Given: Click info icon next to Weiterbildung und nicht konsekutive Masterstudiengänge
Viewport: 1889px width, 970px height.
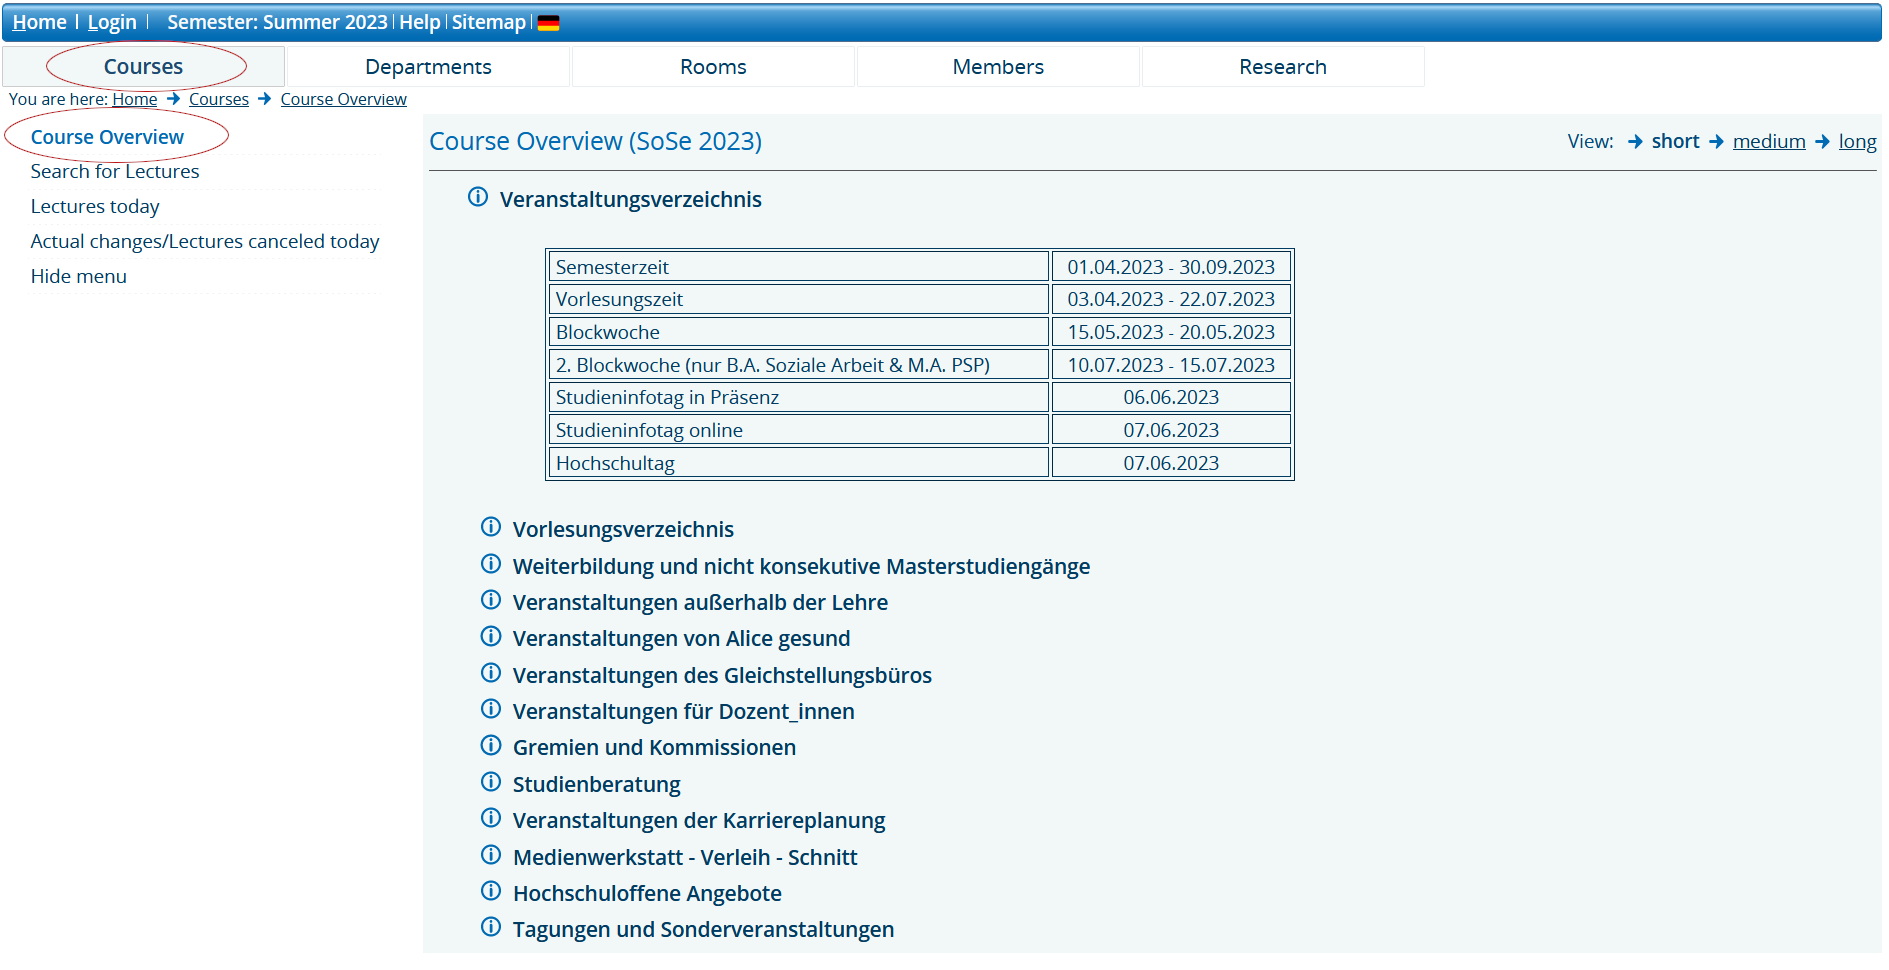Looking at the screenshot, I should [491, 564].
